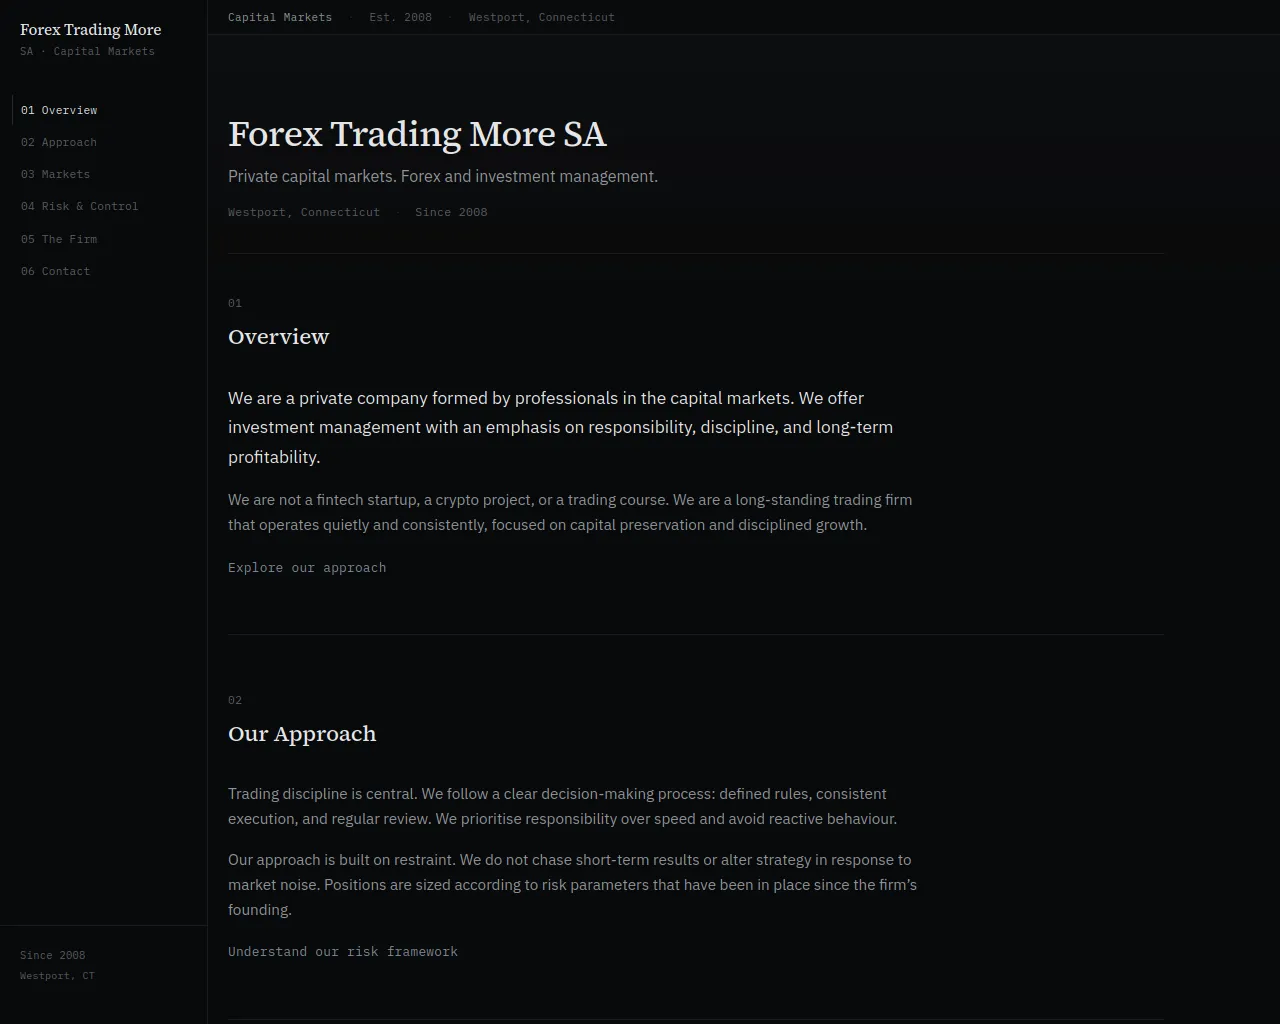Screen dimensions: 1280x1024
Task: Select 01 Overview in the sidebar
Action: pos(59,110)
